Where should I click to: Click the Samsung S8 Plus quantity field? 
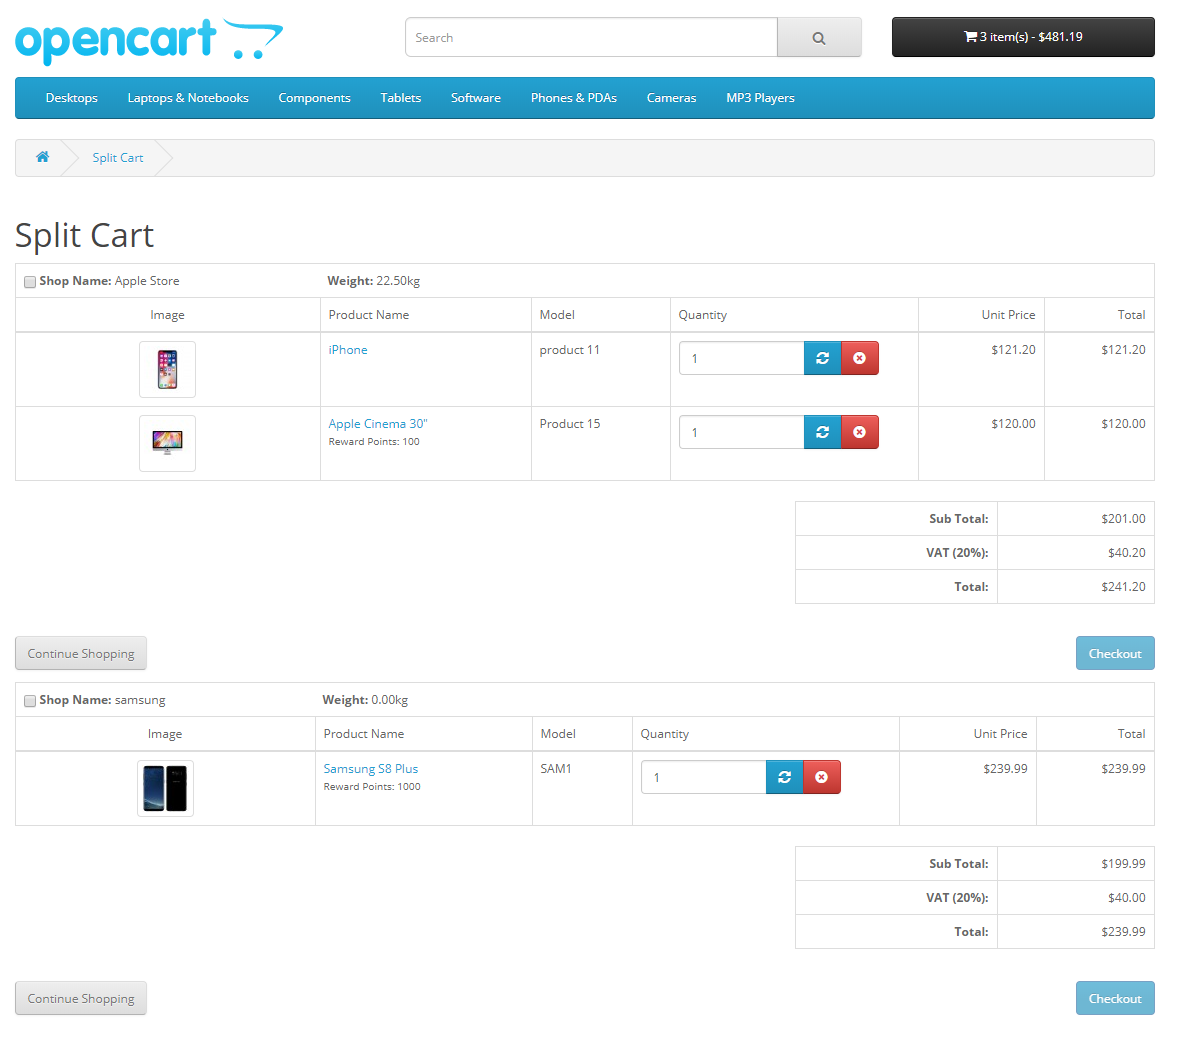pyautogui.click(x=703, y=777)
